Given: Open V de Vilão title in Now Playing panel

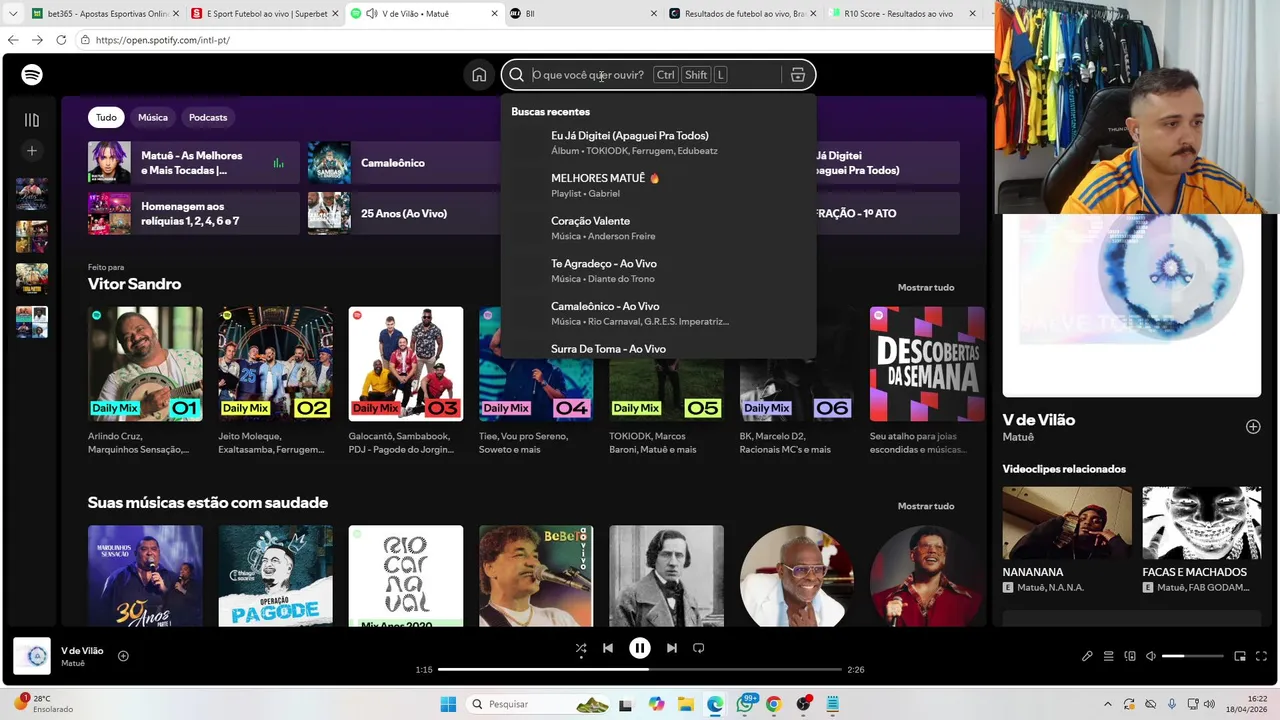Looking at the screenshot, I should (x=1039, y=420).
